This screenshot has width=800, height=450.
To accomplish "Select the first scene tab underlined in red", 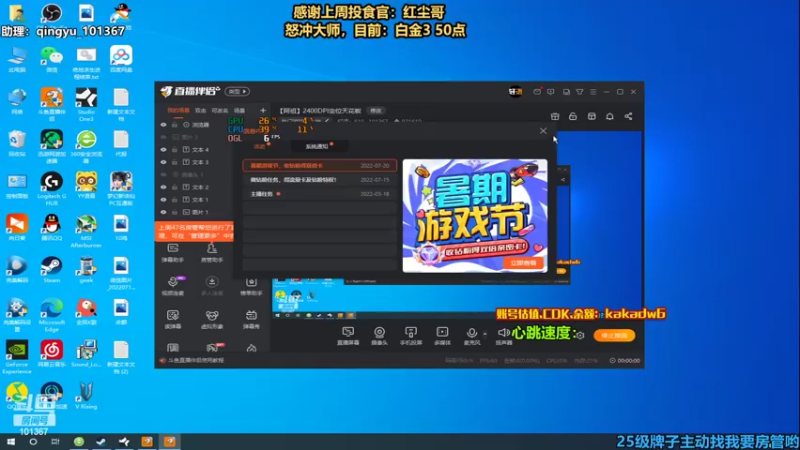I will point(179,111).
